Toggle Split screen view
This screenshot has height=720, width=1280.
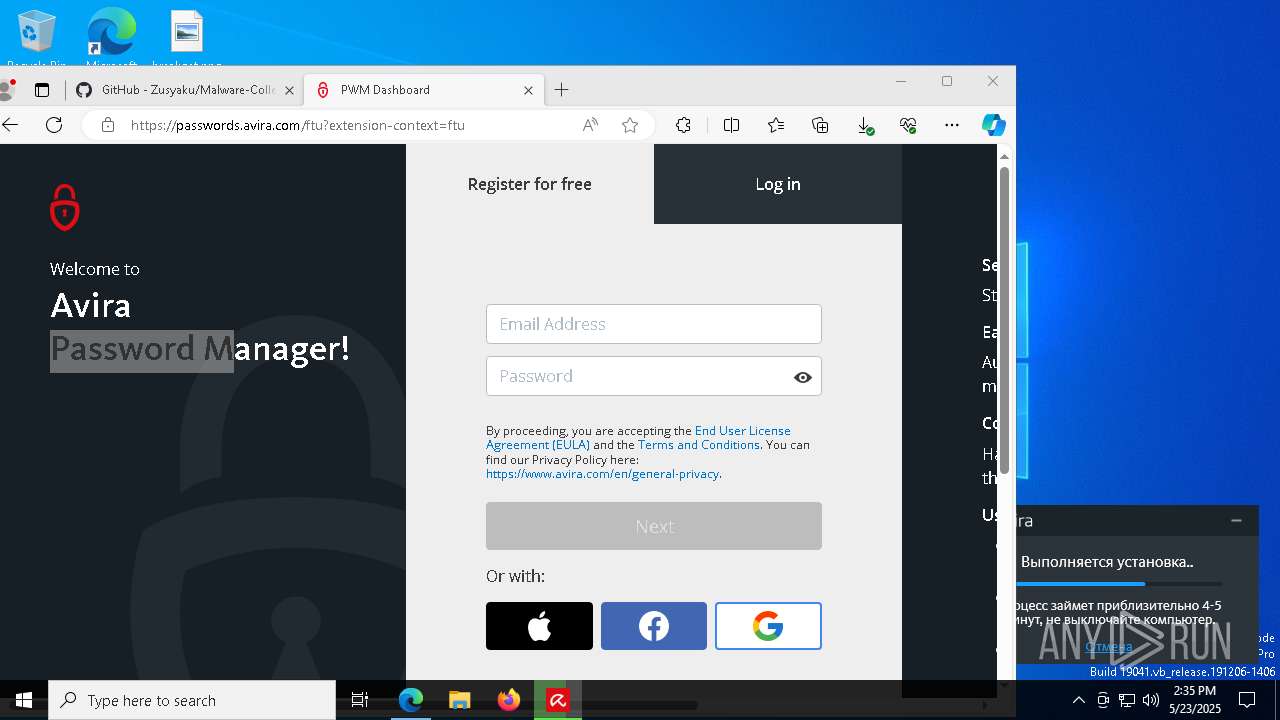pyautogui.click(x=731, y=125)
